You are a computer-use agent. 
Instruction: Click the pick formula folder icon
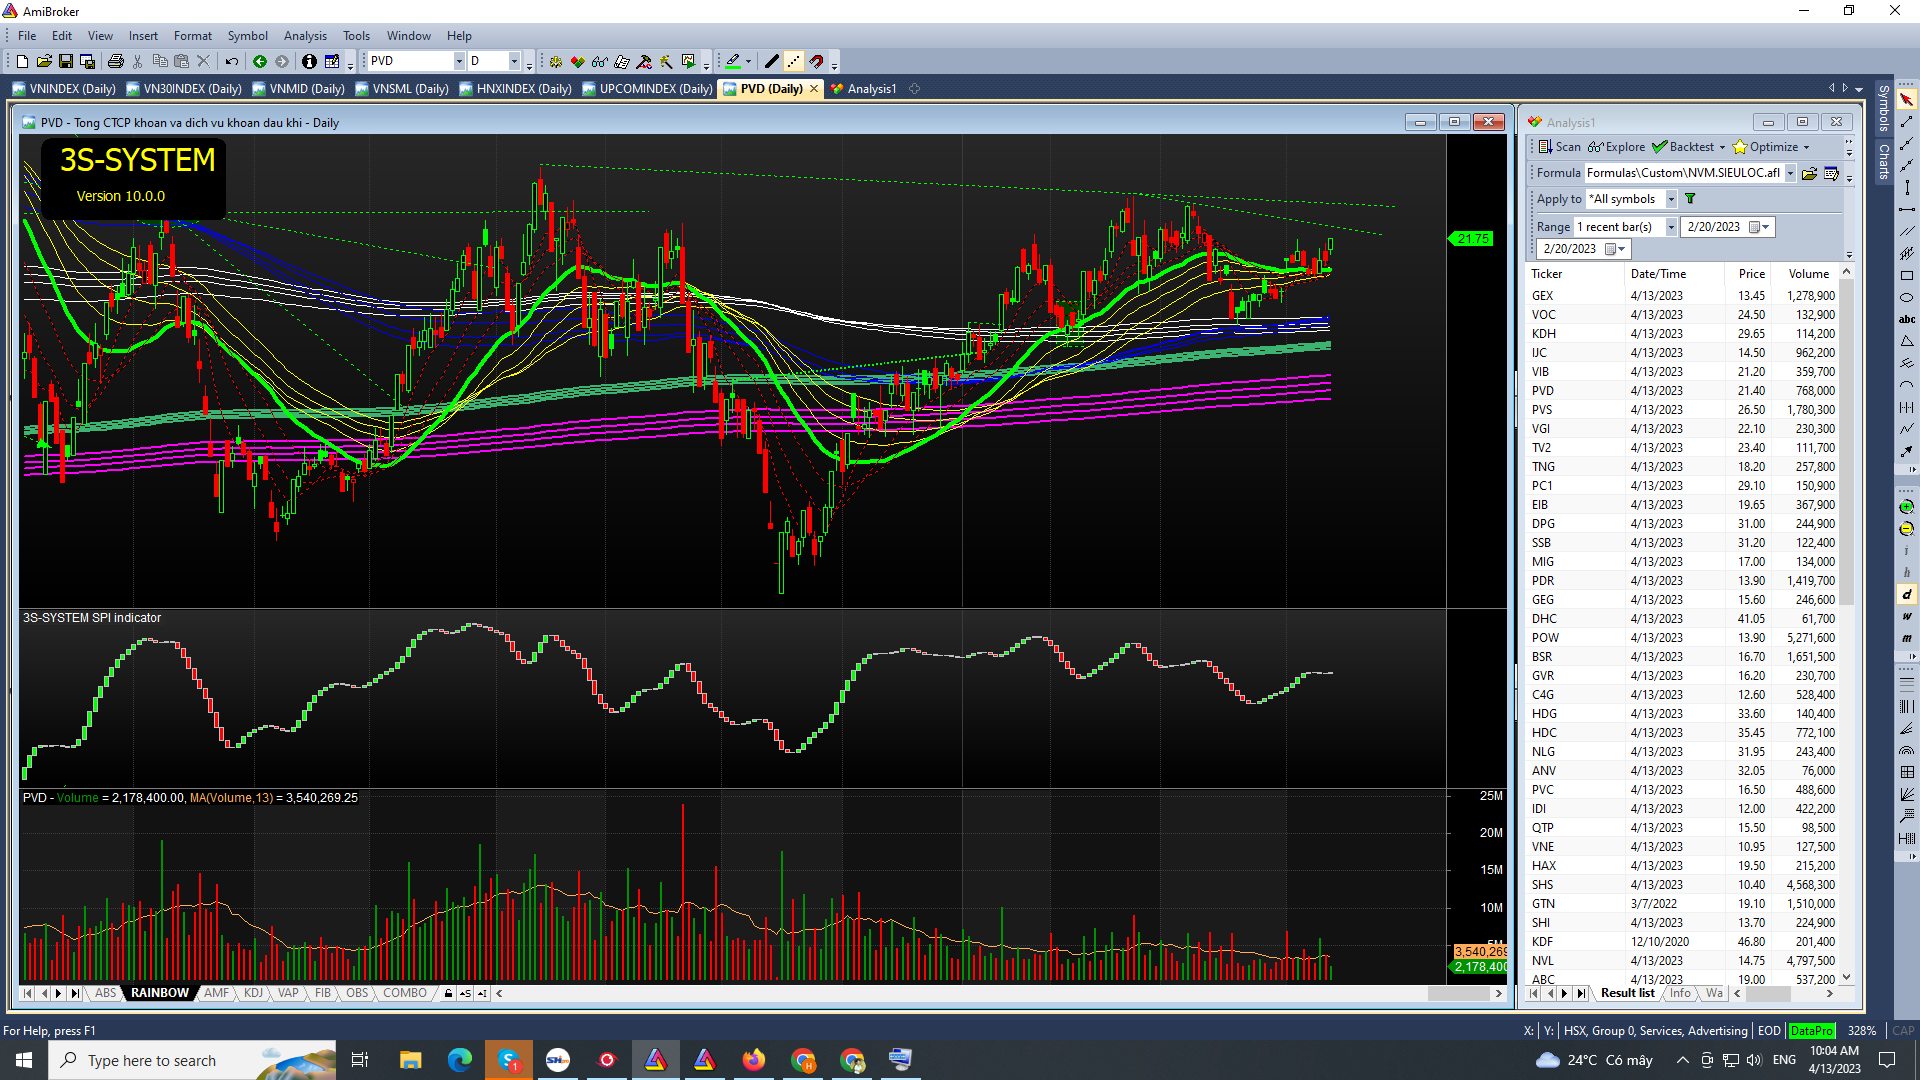tap(1809, 173)
